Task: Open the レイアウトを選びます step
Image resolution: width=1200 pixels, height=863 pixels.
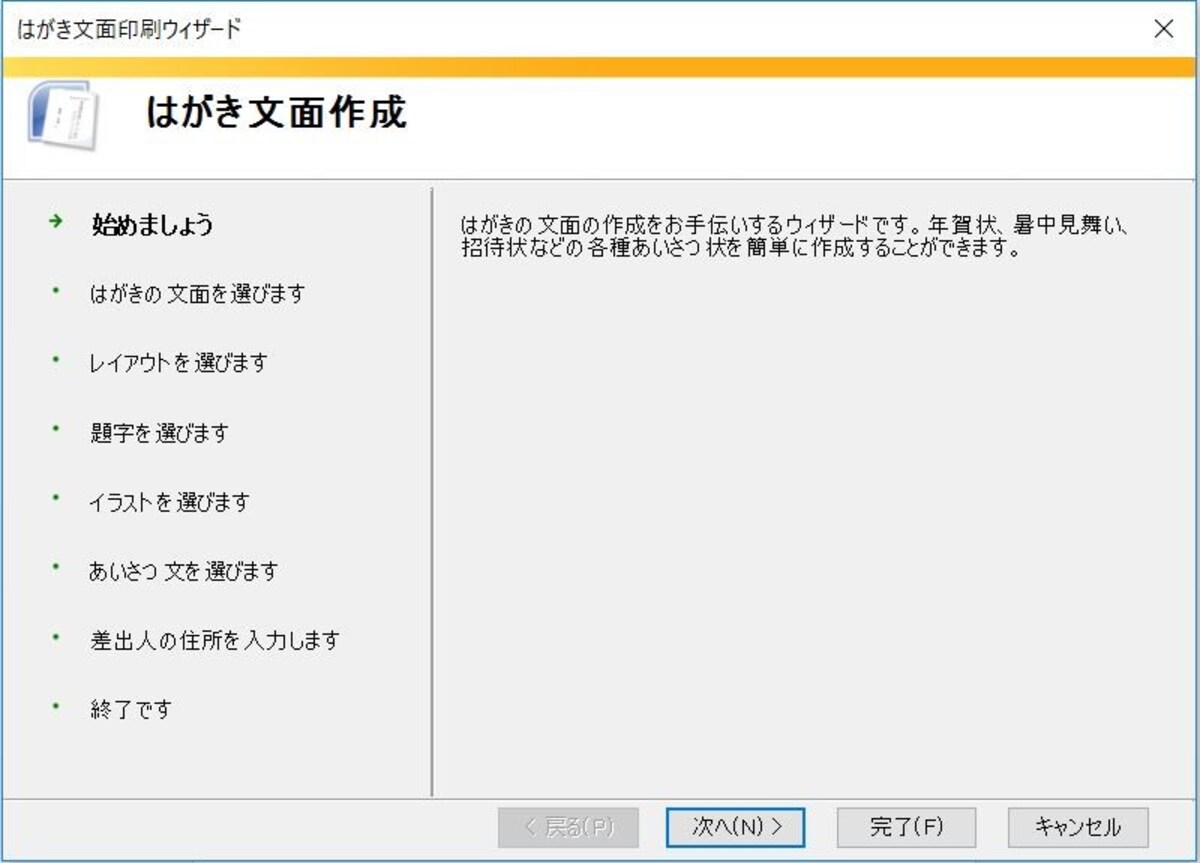Action: tap(178, 363)
